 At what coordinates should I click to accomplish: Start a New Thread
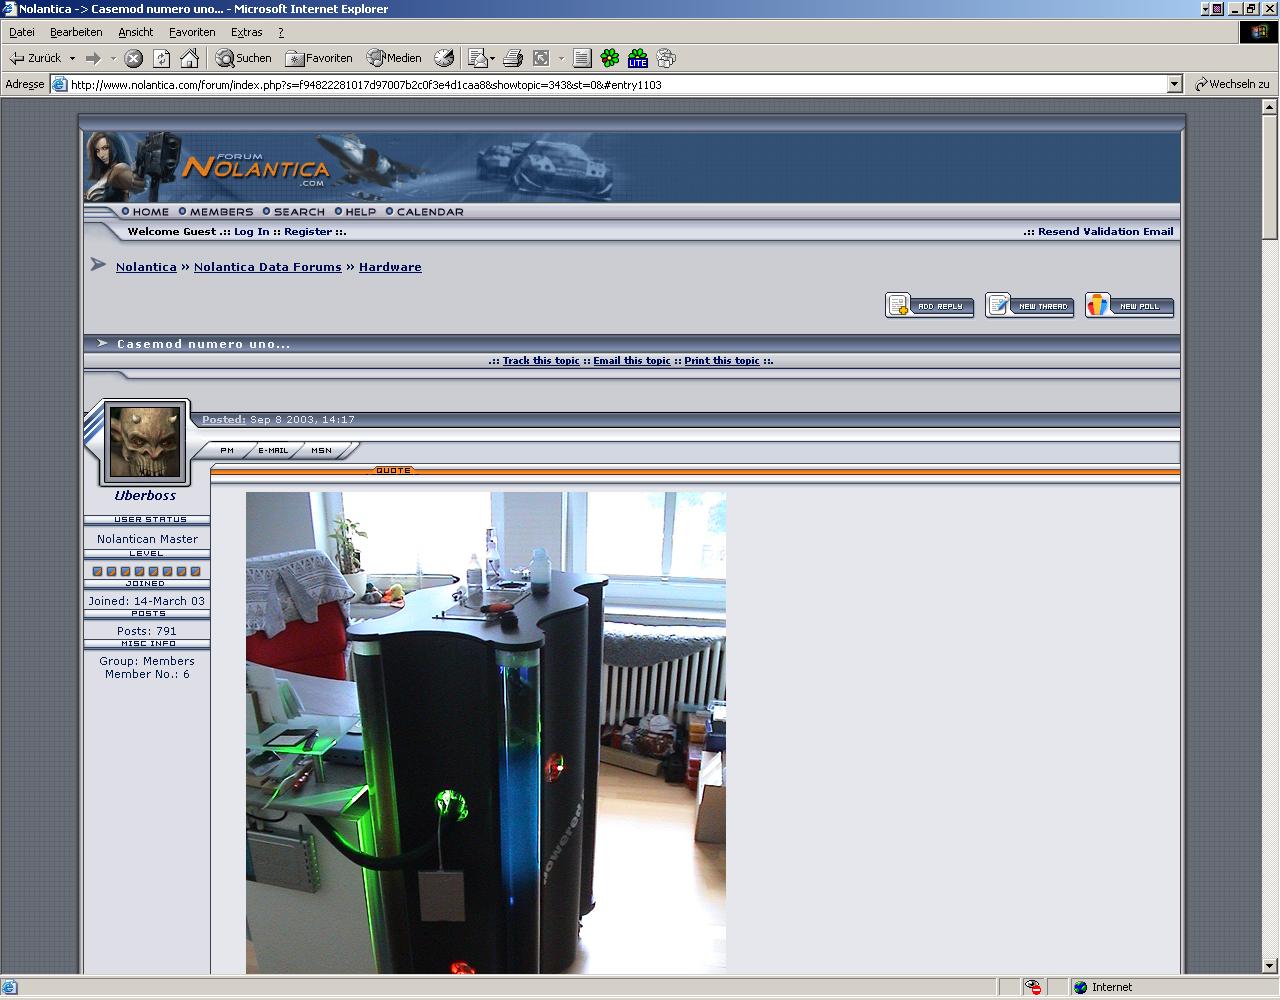click(1029, 305)
